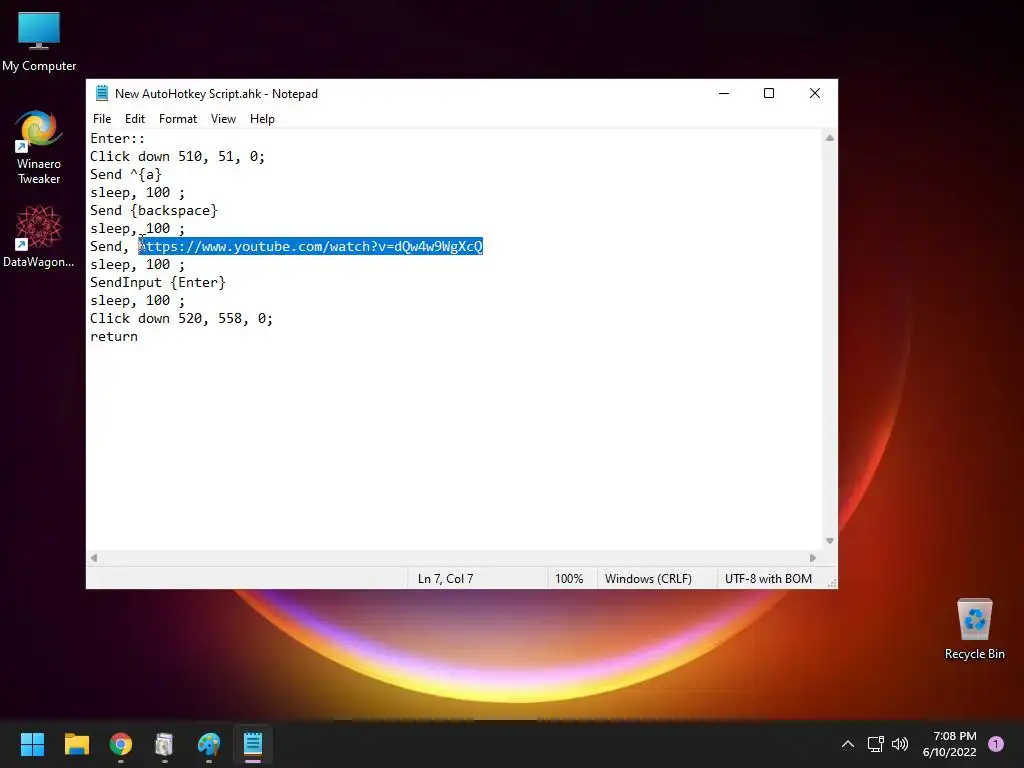1024x768 pixels.
Task: Open File Explorer from the taskbar
Action: (x=76, y=744)
